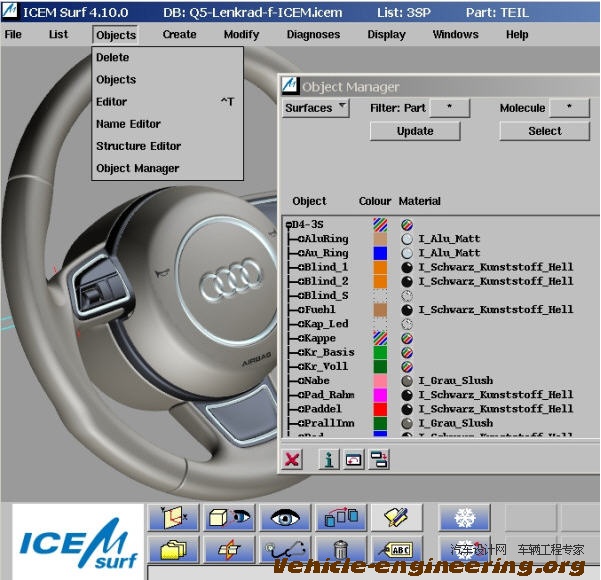
Task: Click the material sphere icon for AluRing
Action: click(407, 239)
